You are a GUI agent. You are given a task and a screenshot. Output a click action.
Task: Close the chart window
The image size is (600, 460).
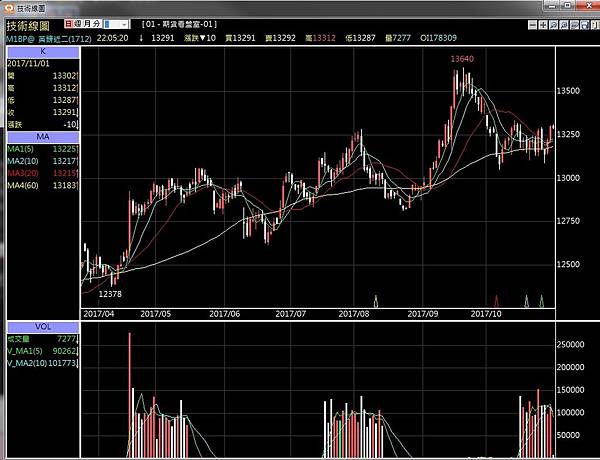click(x=588, y=5)
